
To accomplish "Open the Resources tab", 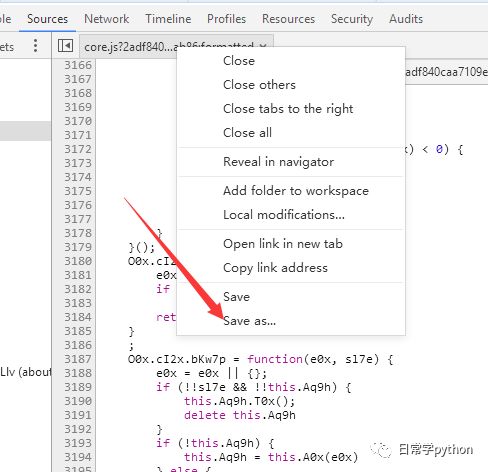I will click(x=288, y=19).
